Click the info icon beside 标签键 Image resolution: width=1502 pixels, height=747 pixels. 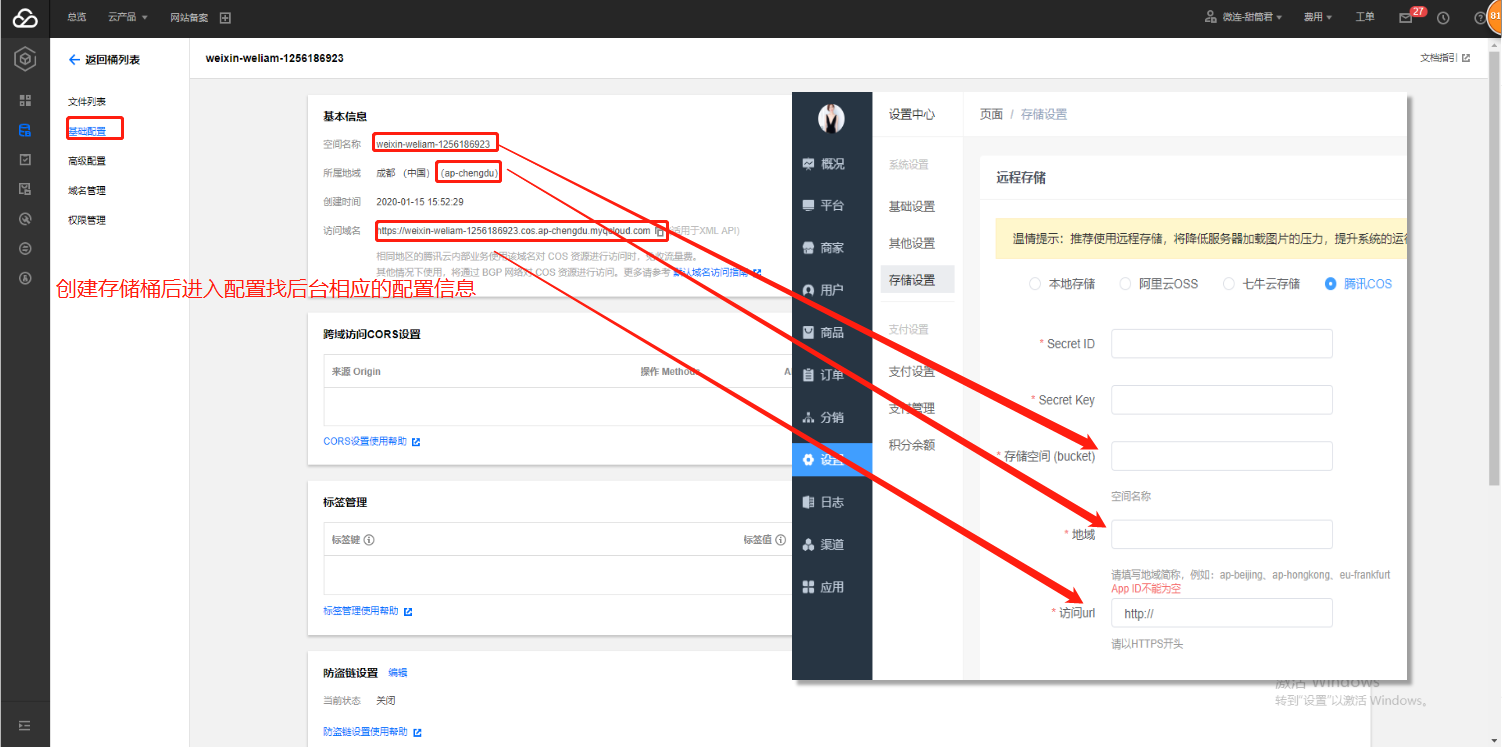coord(369,540)
